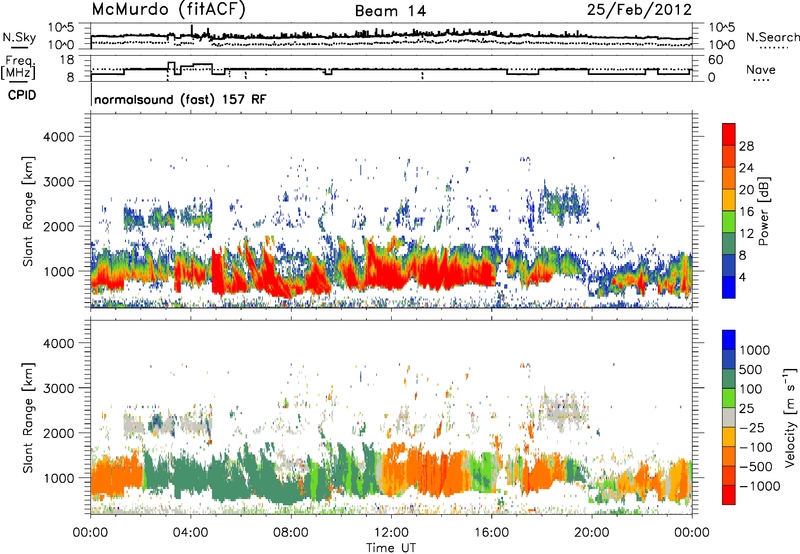Select the CPID row label
This screenshot has width=800, height=554.
(x=22, y=95)
